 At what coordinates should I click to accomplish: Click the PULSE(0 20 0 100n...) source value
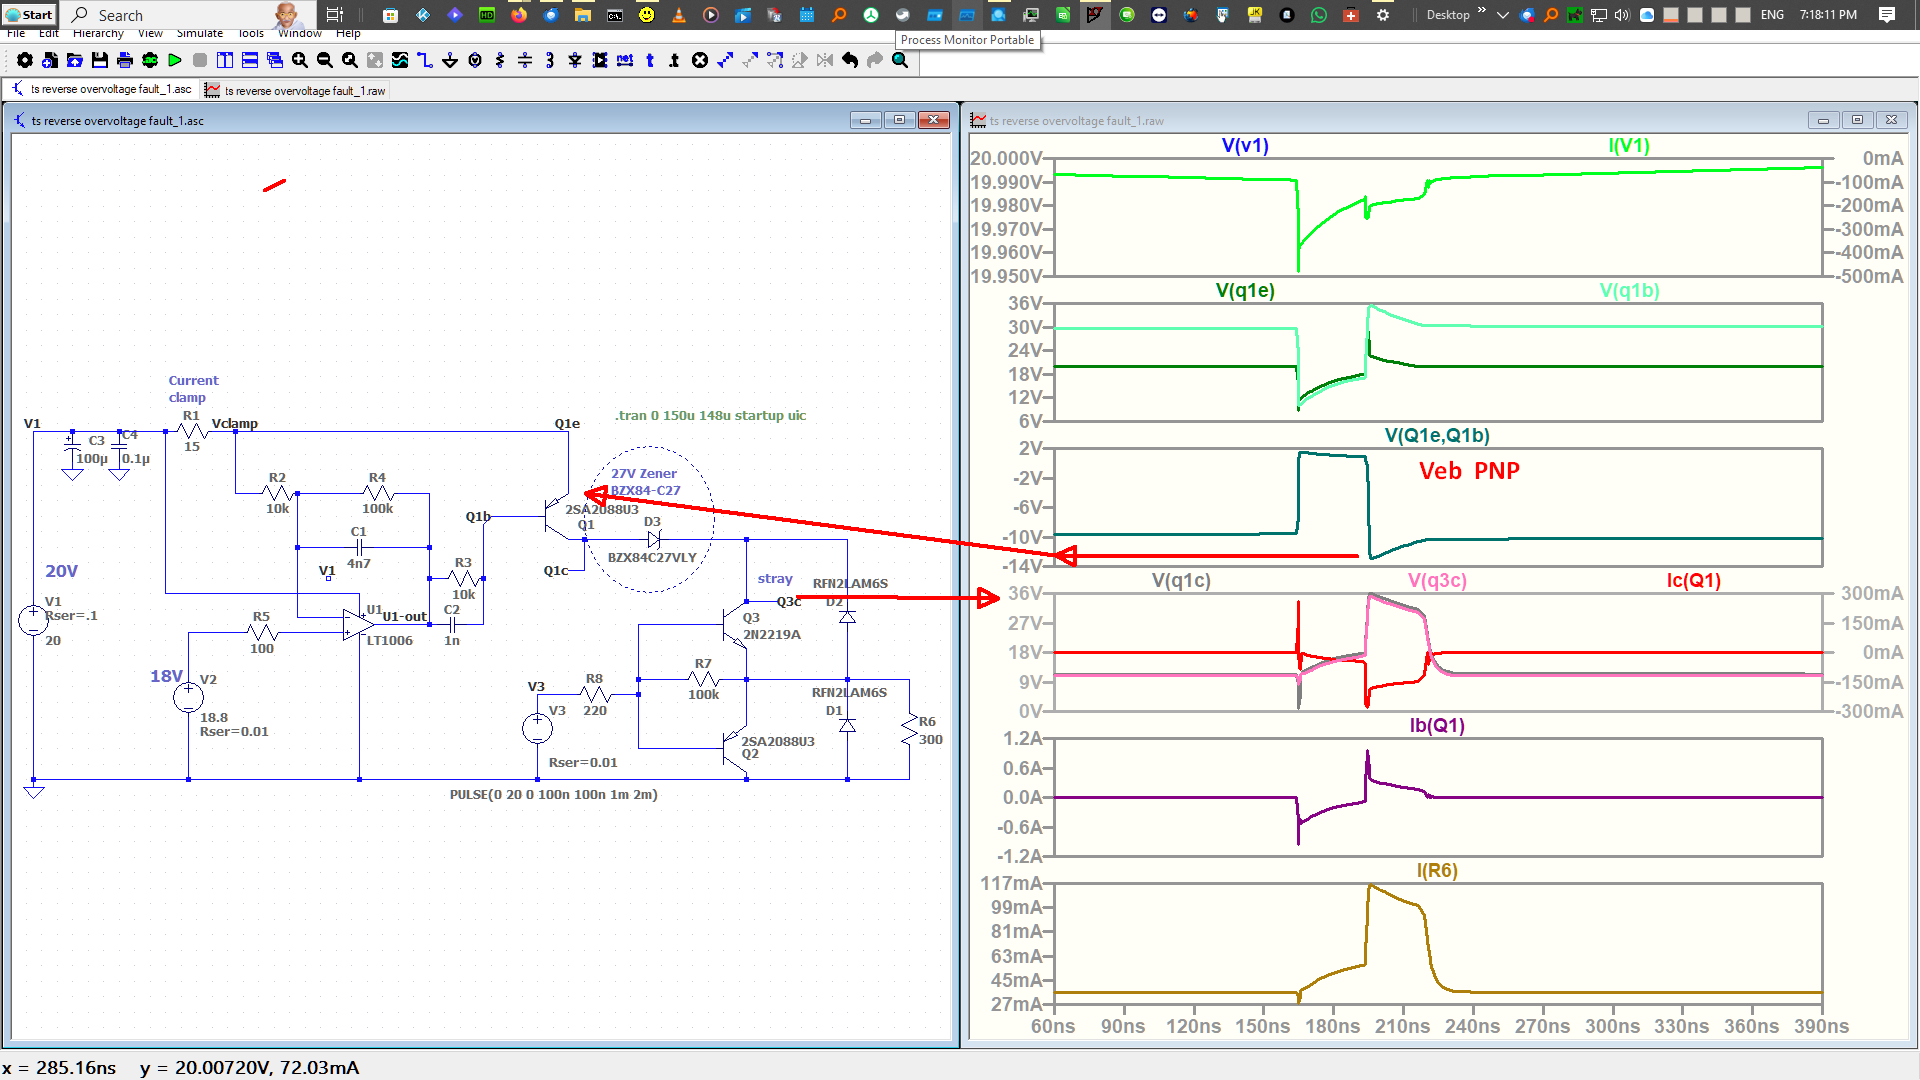[553, 795]
